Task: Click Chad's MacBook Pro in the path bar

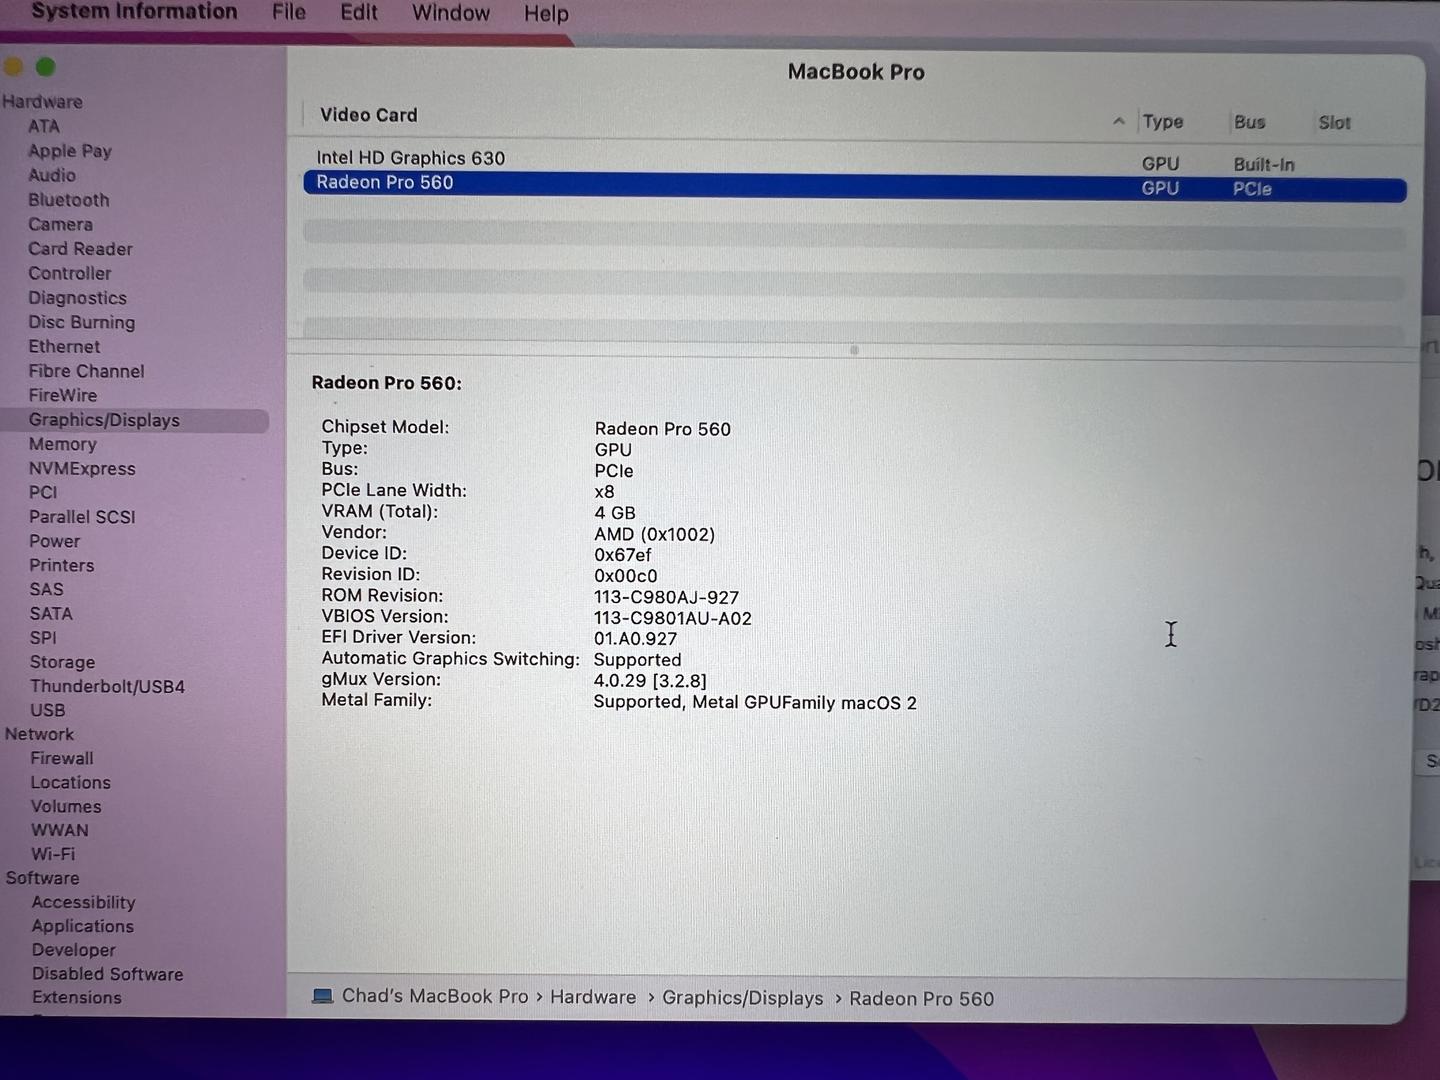Action: tap(435, 996)
